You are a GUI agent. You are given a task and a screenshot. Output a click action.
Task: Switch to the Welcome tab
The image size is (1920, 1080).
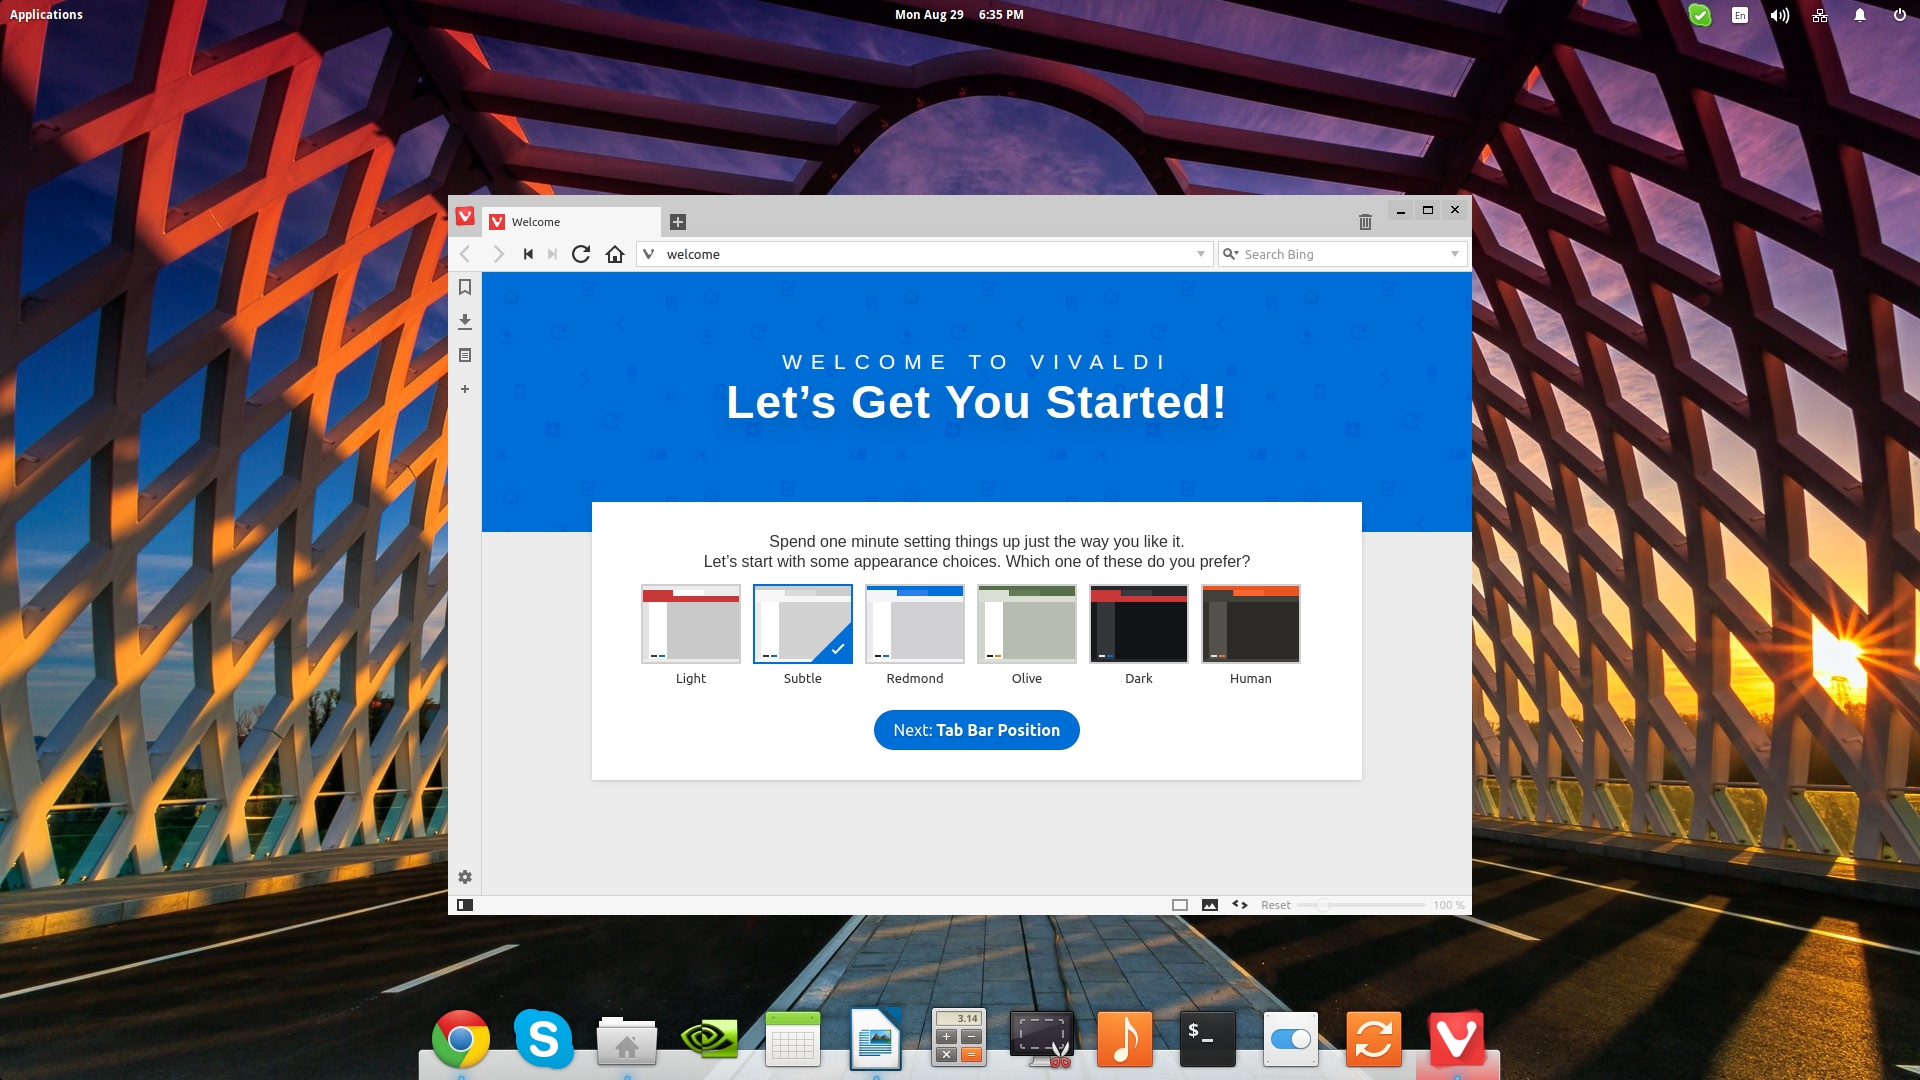[x=572, y=222]
